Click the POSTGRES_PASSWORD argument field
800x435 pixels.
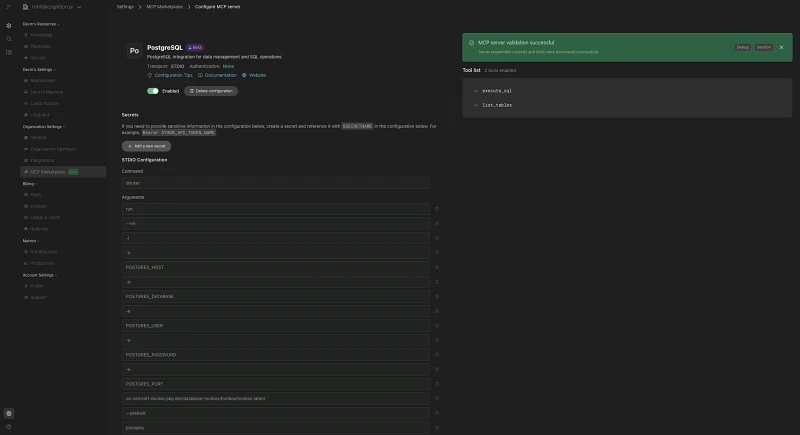(x=276, y=355)
